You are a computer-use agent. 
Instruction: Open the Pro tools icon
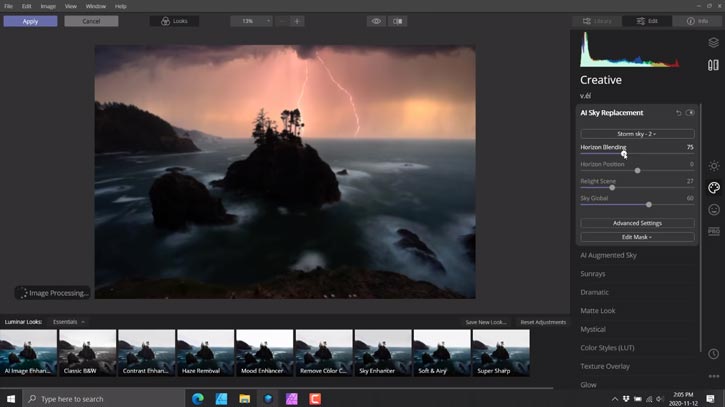pos(713,231)
